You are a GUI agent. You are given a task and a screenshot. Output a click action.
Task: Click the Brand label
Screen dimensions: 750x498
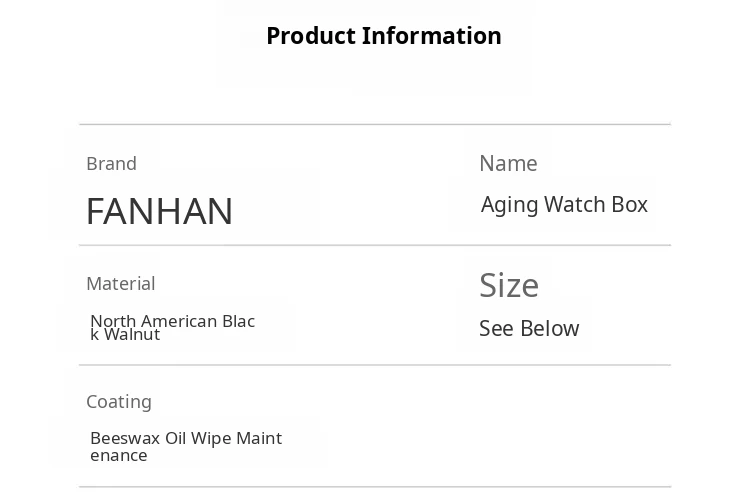pos(111,164)
